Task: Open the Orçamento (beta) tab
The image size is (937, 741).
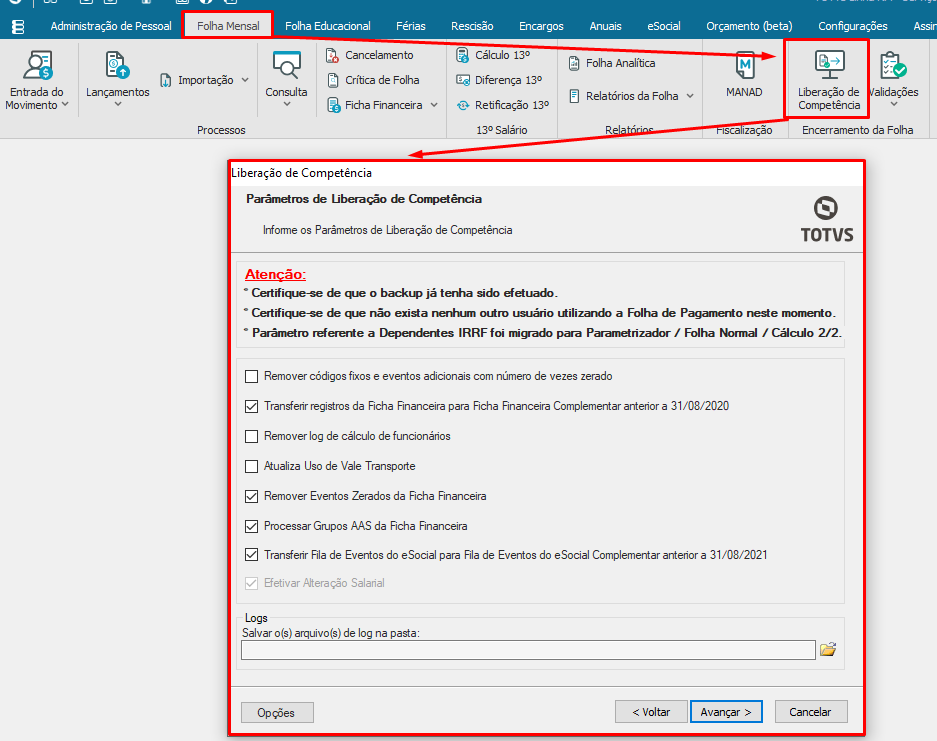Action: (x=749, y=26)
